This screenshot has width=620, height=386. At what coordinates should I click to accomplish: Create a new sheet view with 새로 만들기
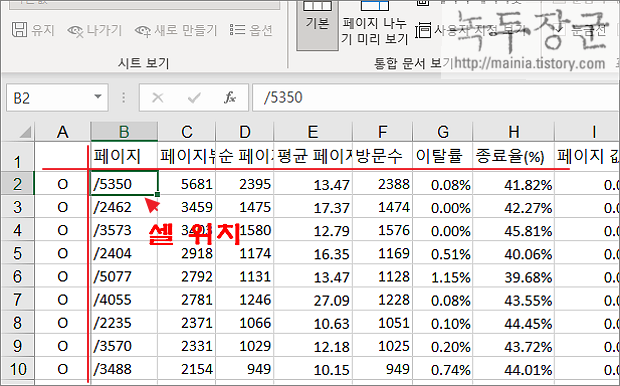(x=176, y=30)
